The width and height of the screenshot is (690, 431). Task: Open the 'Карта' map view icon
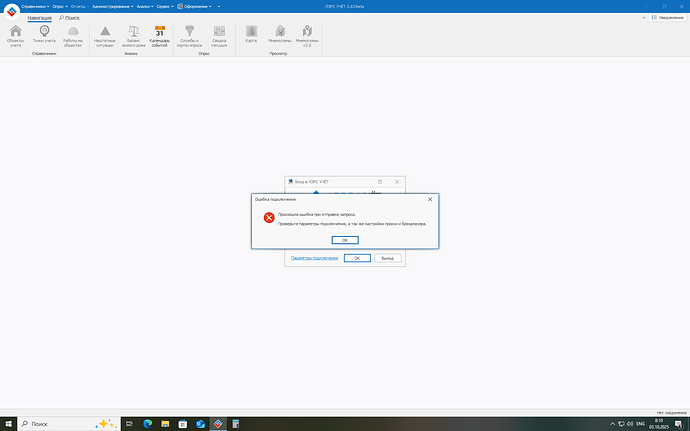click(251, 34)
